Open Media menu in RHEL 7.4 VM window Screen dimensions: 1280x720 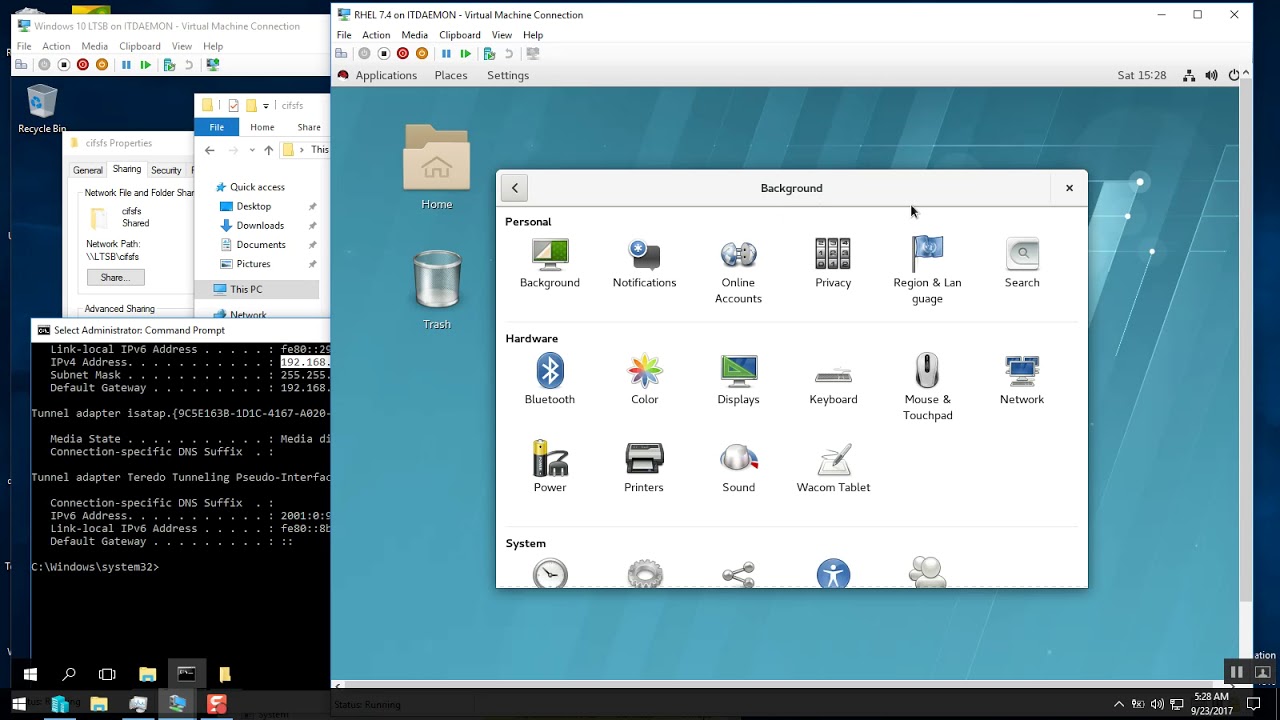point(414,35)
